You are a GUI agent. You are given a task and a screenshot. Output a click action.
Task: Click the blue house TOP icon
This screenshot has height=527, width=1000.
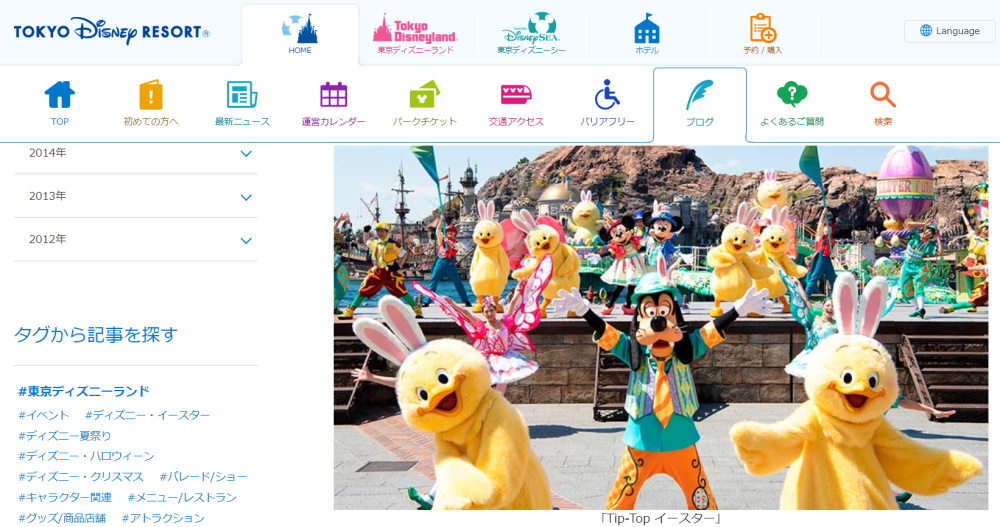pyautogui.click(x=59, y=95)
